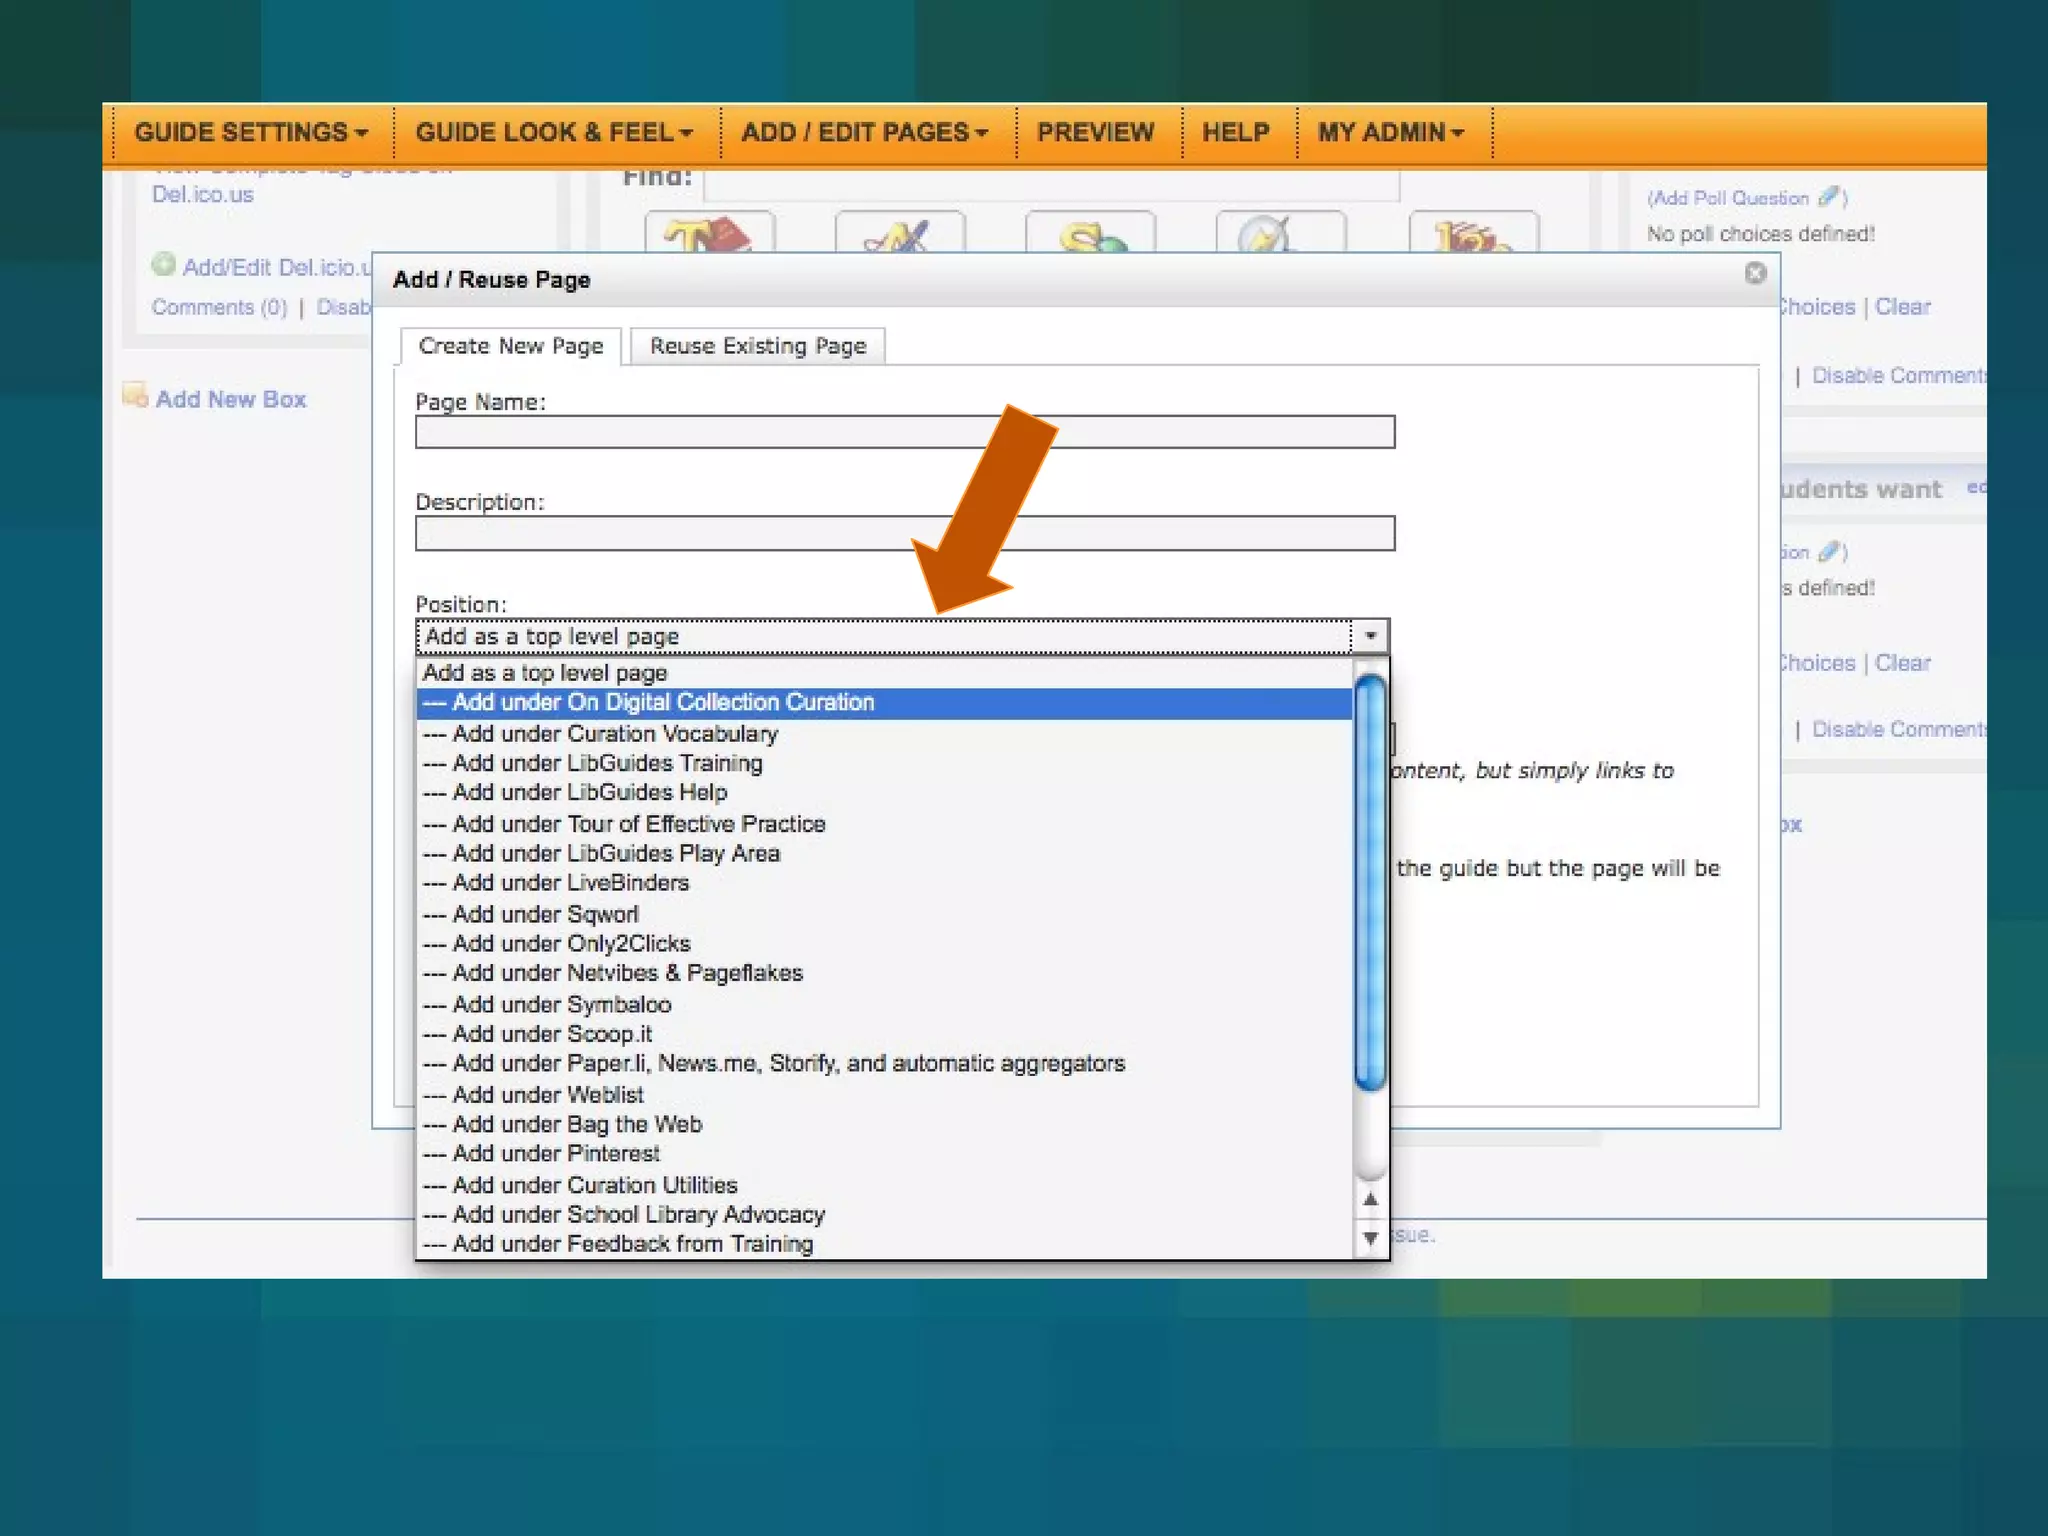Open the My Admin dropdown menu
Image resolution: width=2048 pixels, height=1536 pixels.
1390,132
